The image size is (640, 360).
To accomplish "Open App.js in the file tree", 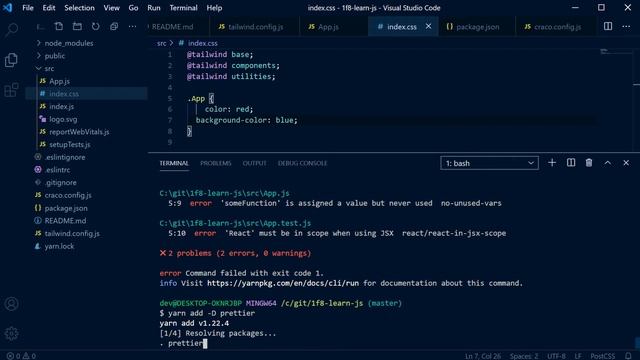I will click(59, 81).
